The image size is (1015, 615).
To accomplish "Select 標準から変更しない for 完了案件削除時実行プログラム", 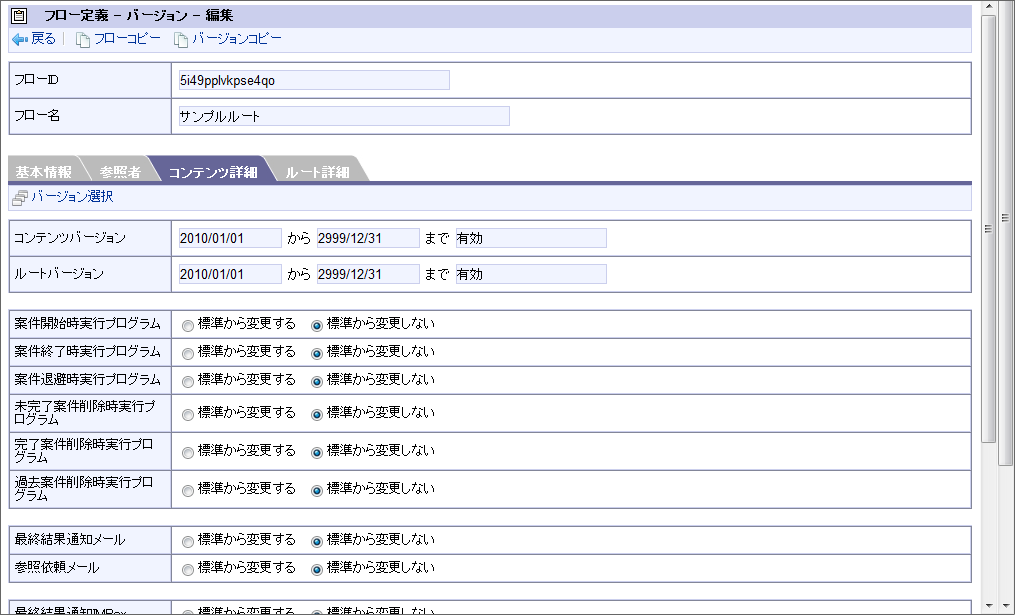I will (x=317, y=453).
